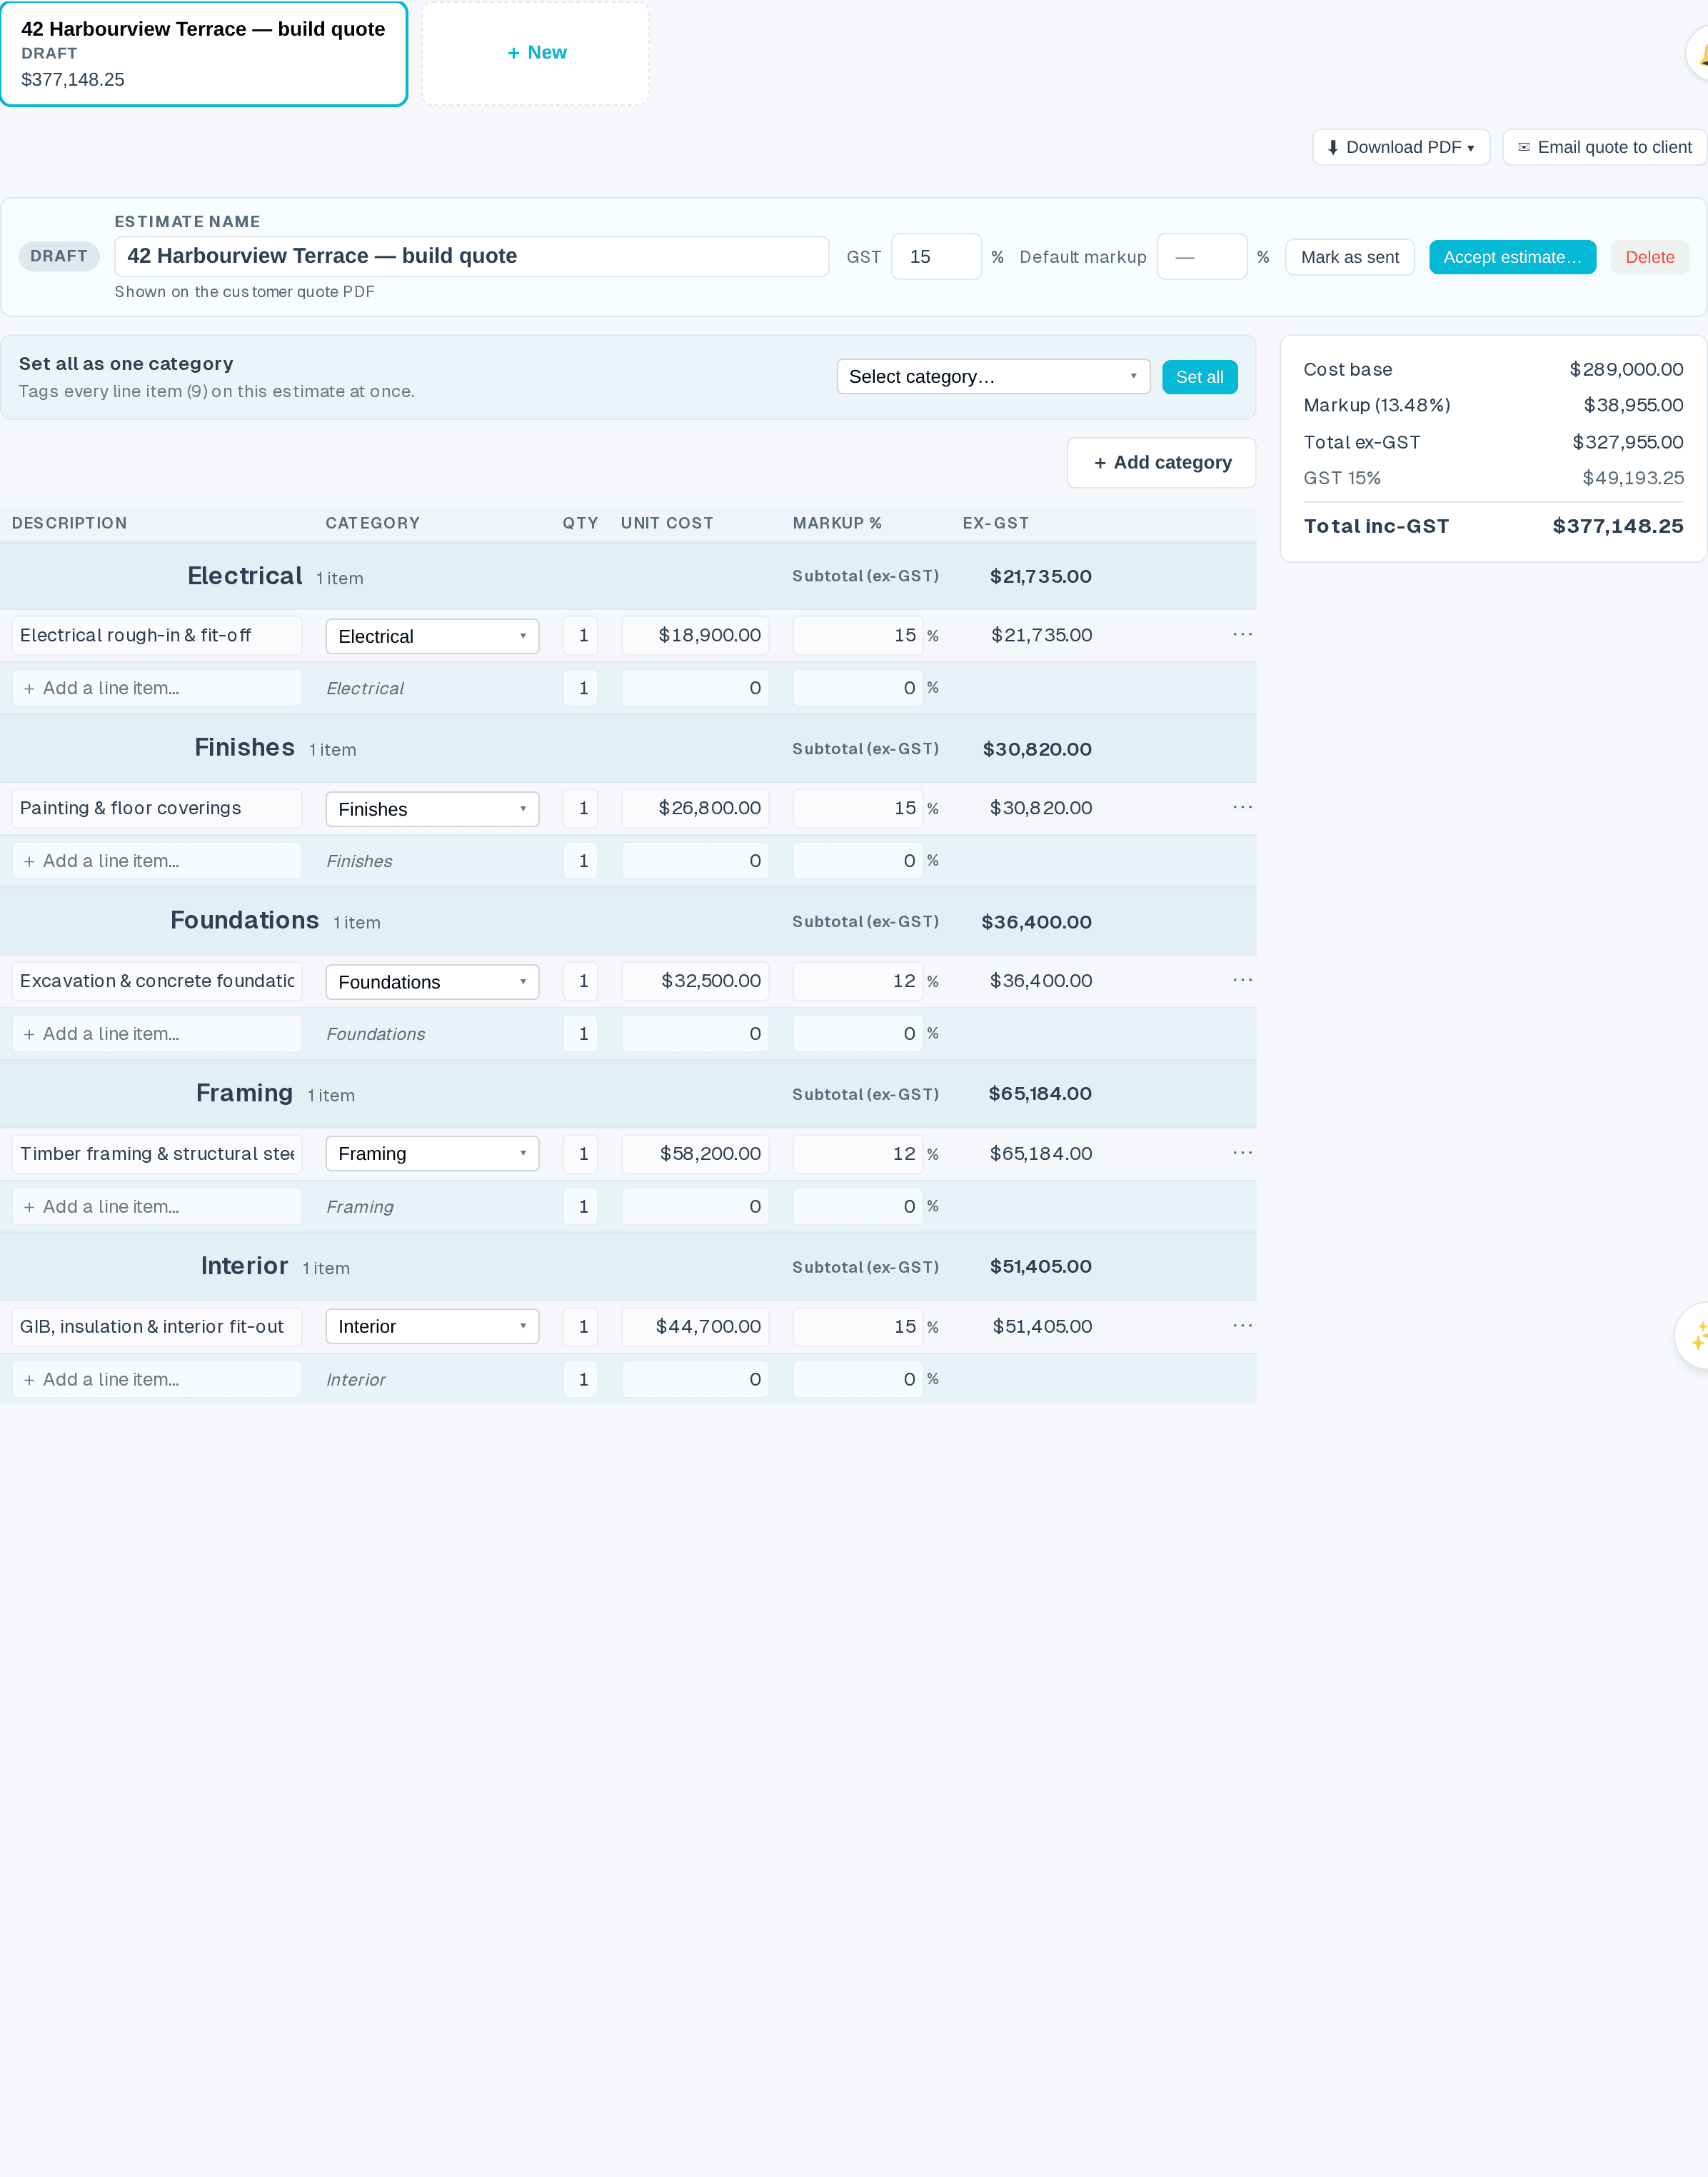Open the Download PDF dropdown
This screenshot has width=1708, height=2177.
(1401, 147)
